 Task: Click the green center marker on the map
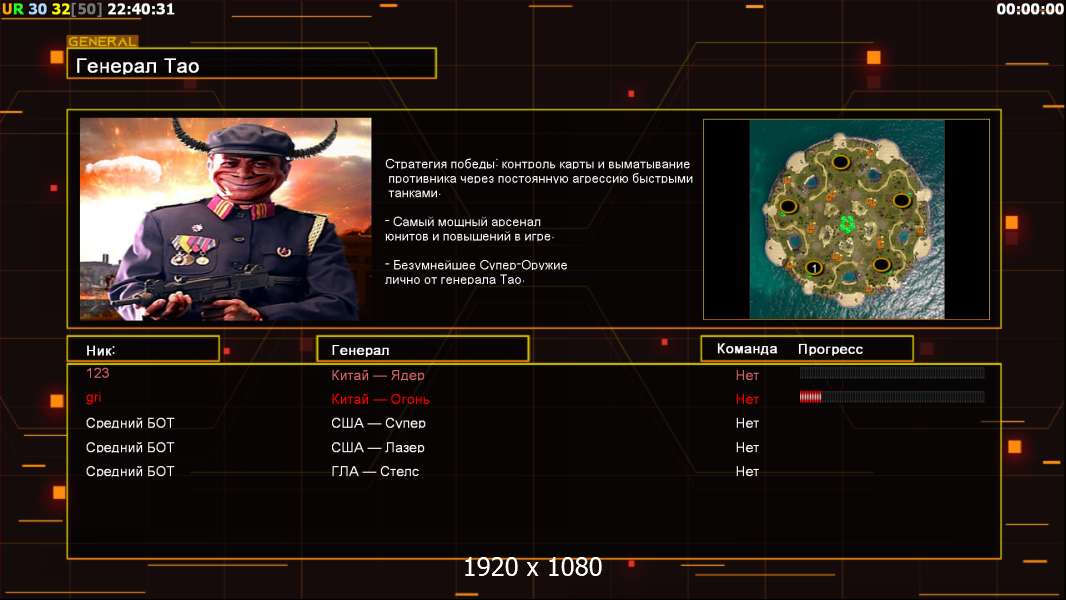846,224
